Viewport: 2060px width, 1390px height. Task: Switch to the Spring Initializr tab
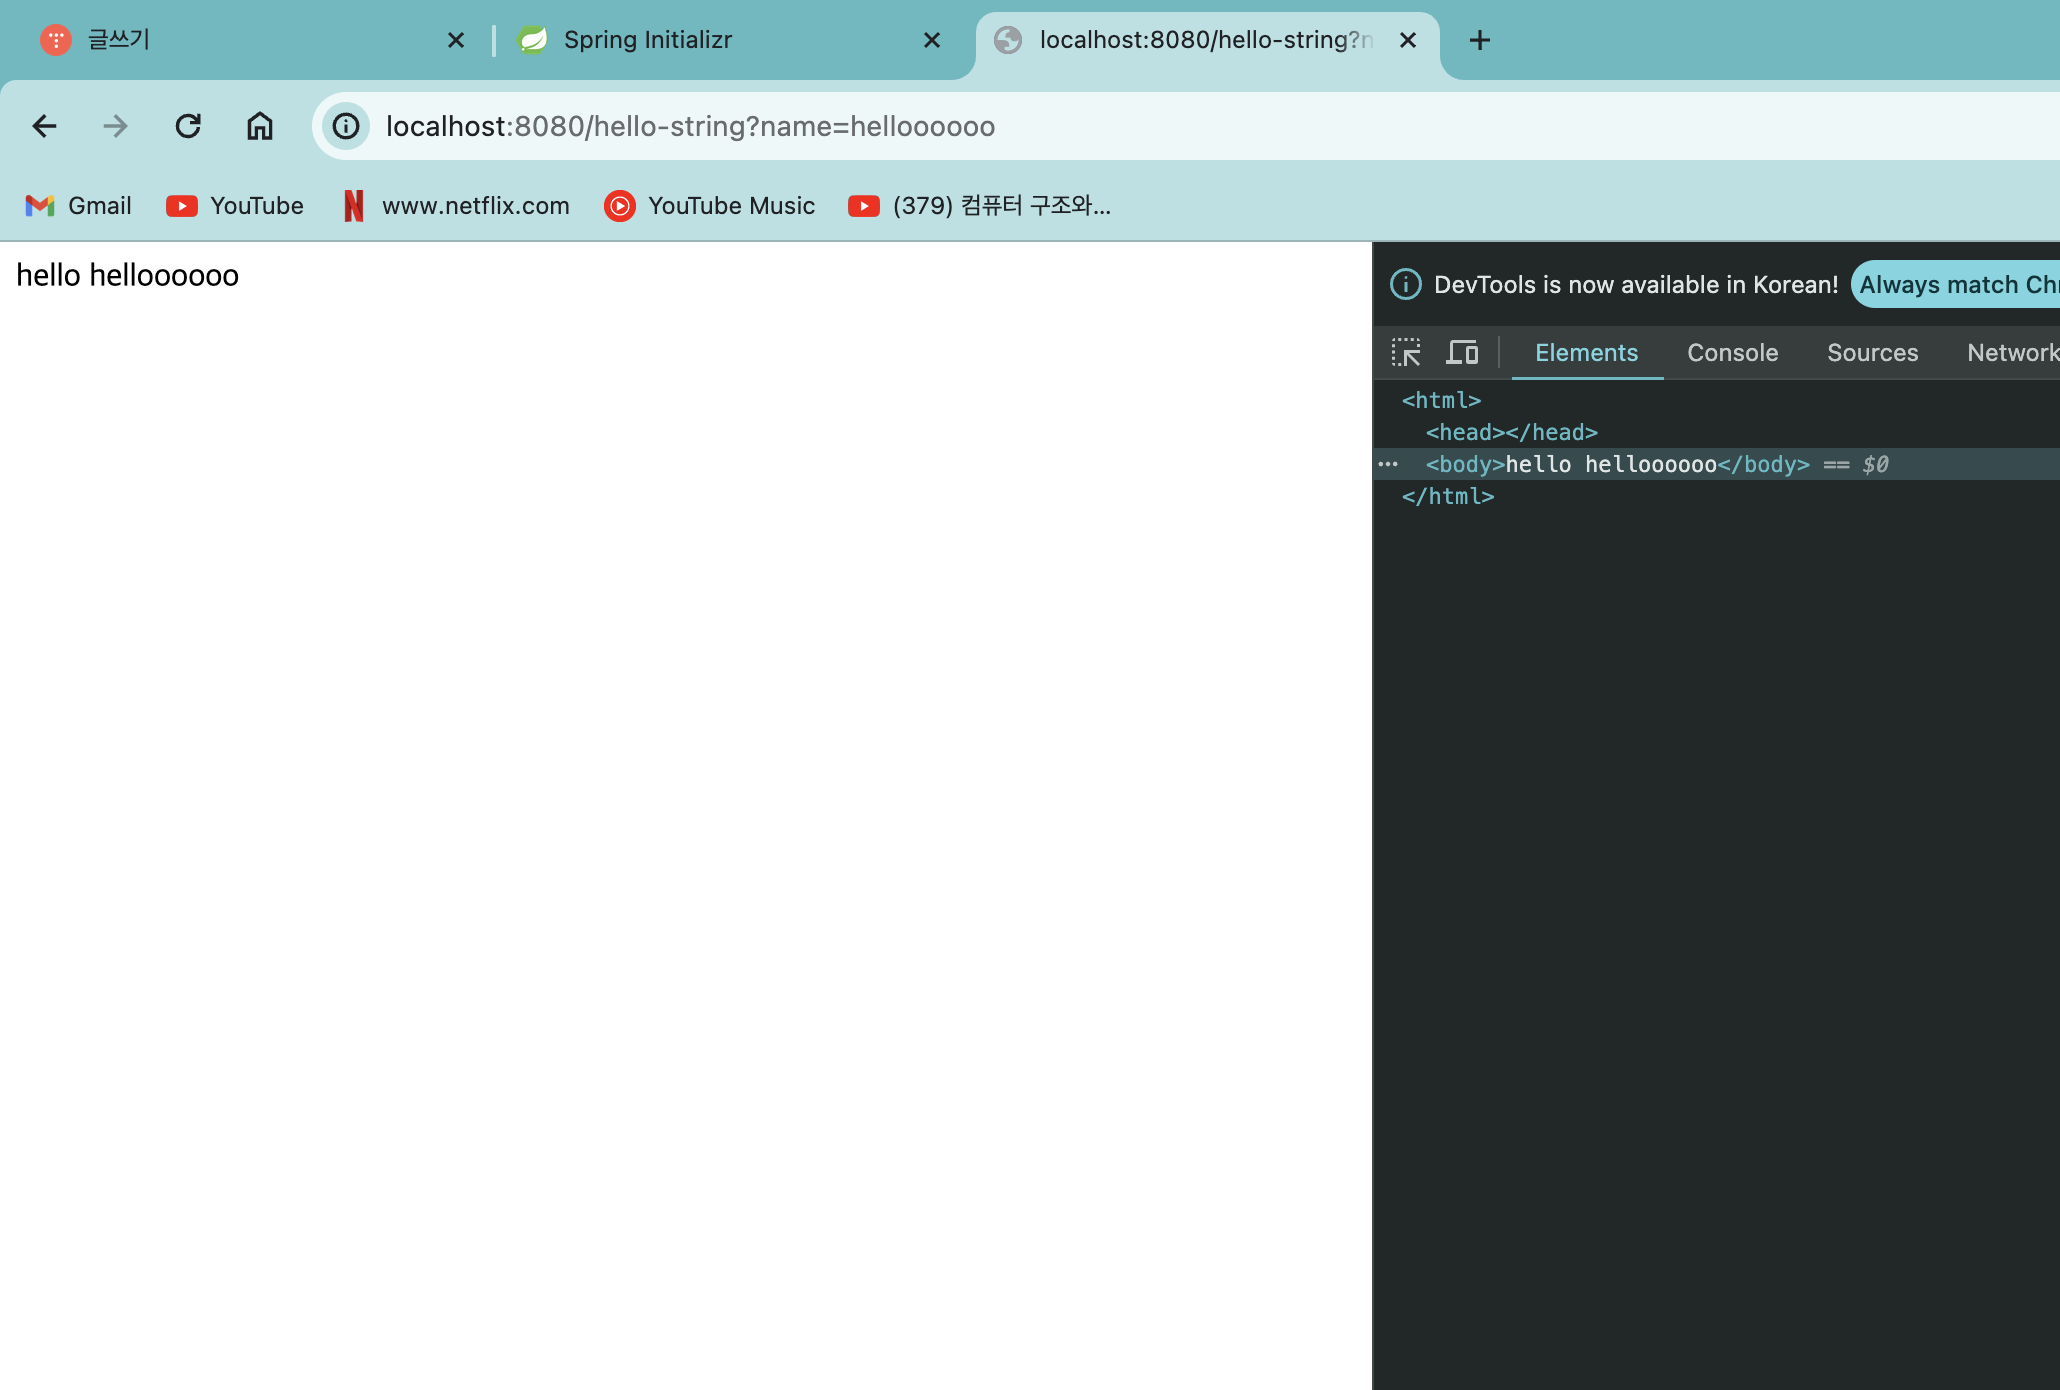[x=648, y=40]
